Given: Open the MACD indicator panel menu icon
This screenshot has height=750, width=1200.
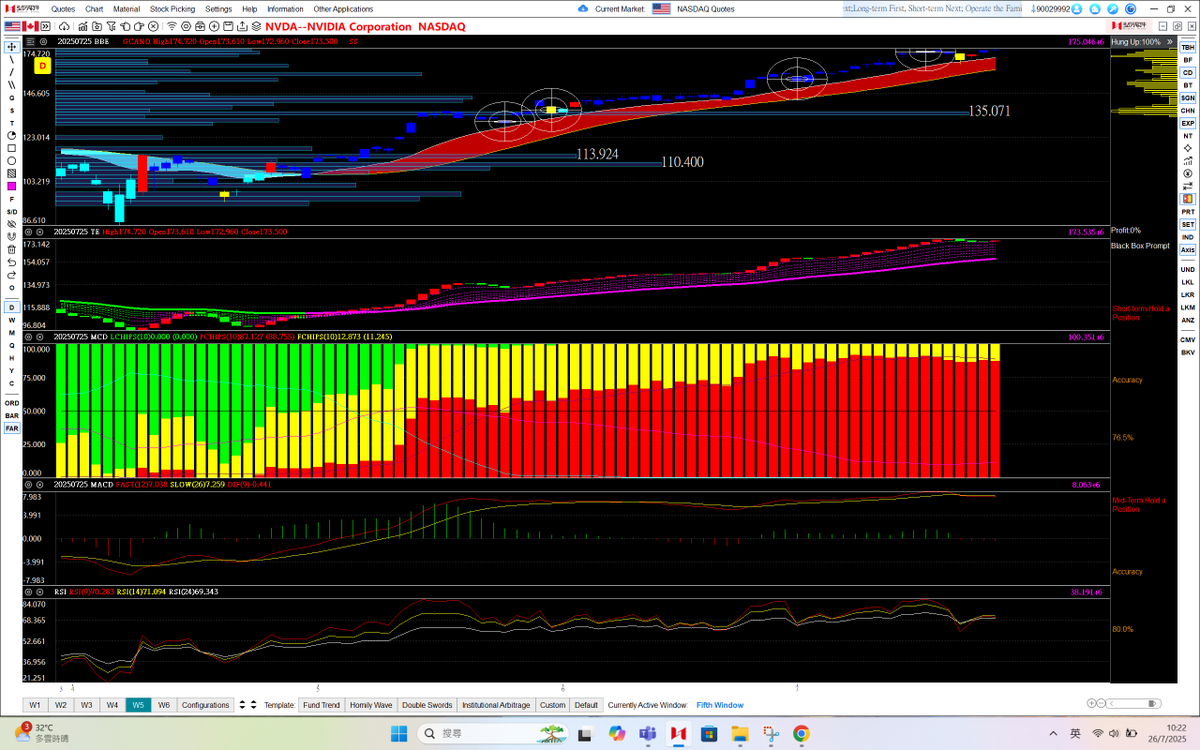Looking at the screenshot, I should coord(28,483).
